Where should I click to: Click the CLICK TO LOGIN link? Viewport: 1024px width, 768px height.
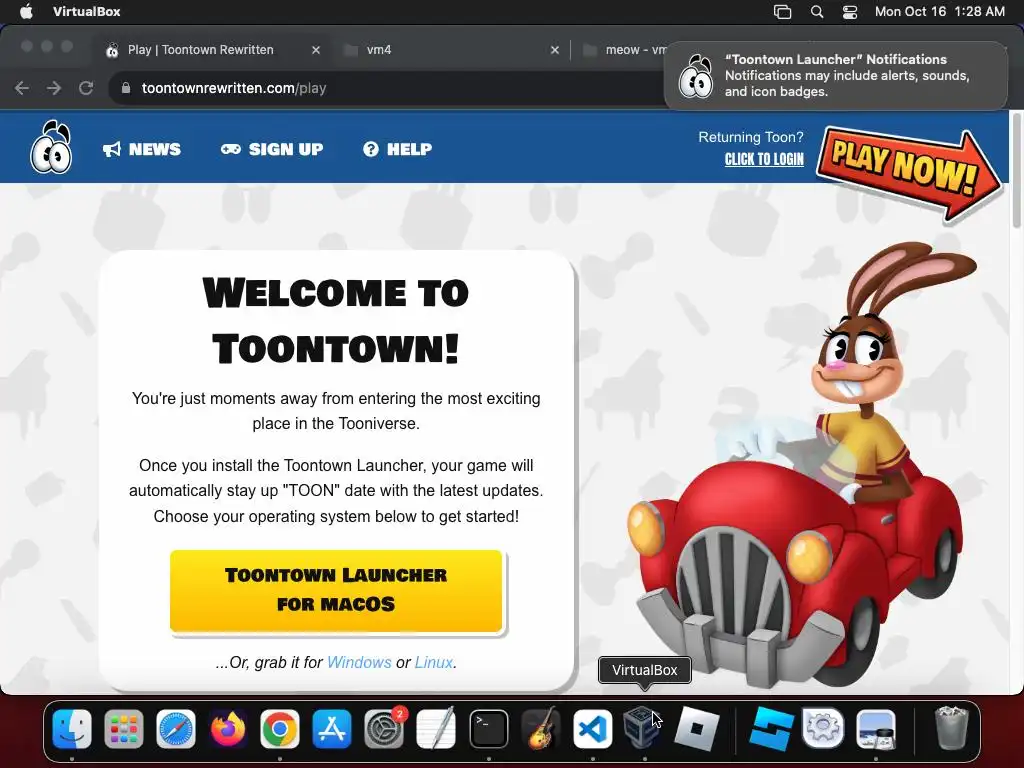[x=764, y=159]
